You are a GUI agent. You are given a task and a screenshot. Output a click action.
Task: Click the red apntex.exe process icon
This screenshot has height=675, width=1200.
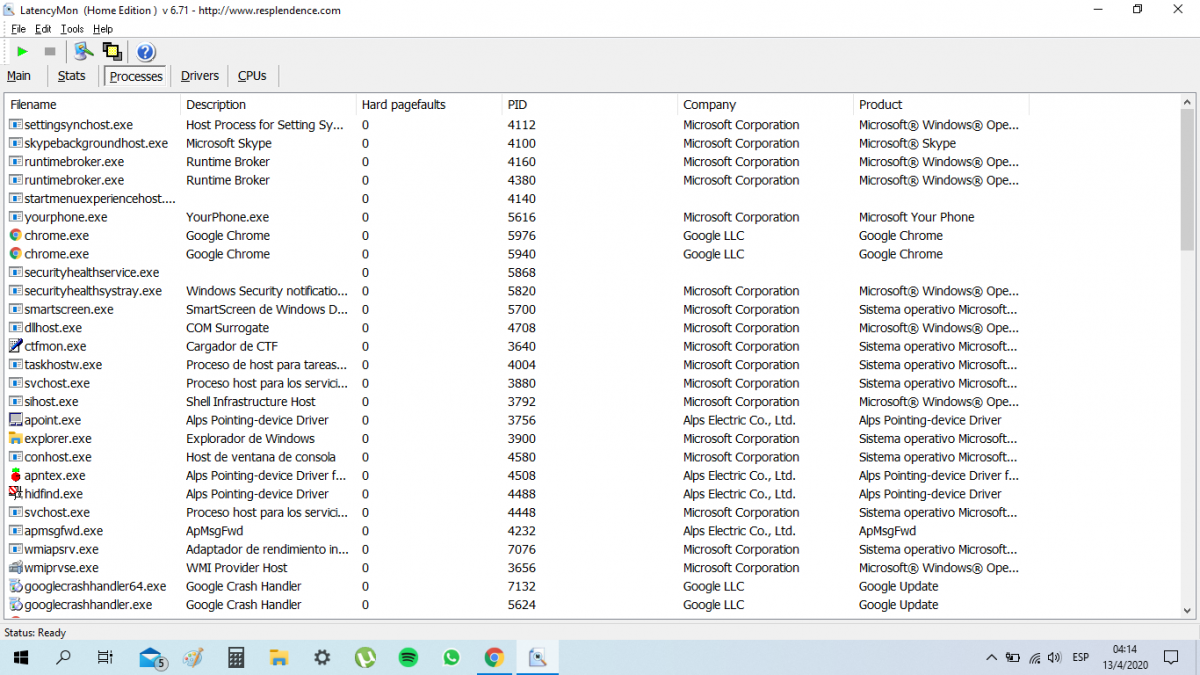[16, 476]
